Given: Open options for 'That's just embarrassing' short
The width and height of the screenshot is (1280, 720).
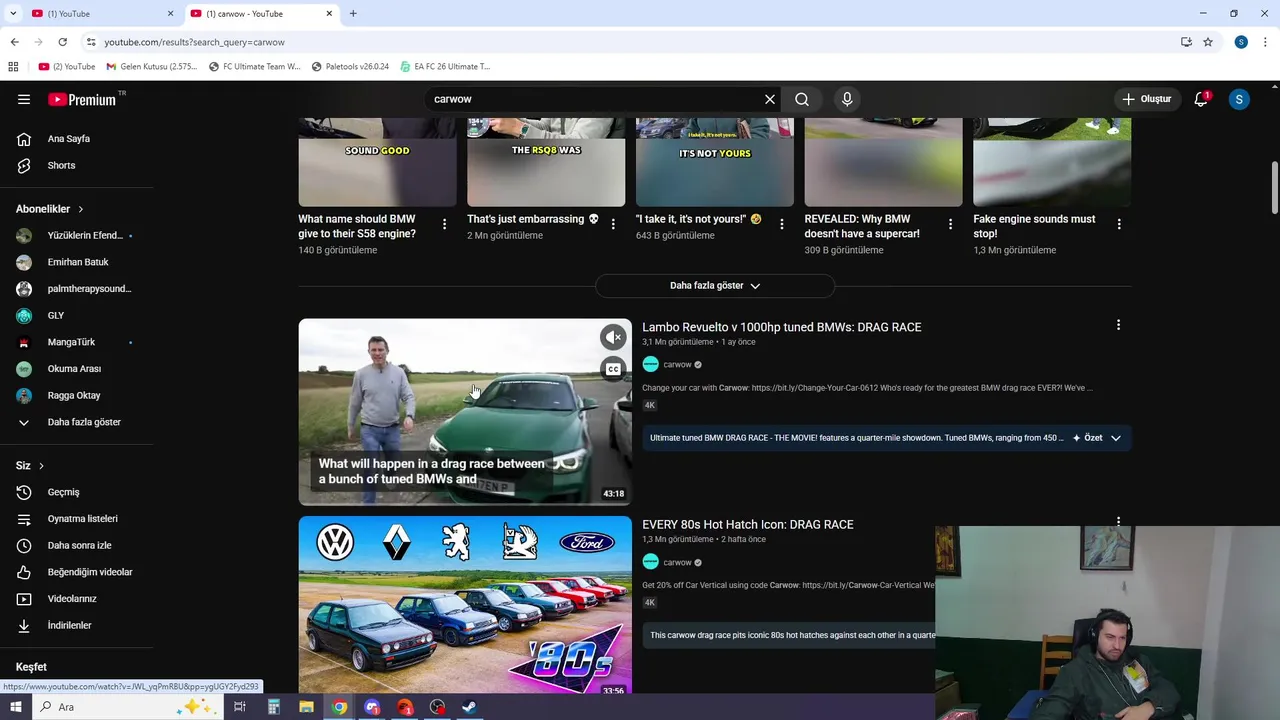Looking at the screenshot, I should 613,225.
